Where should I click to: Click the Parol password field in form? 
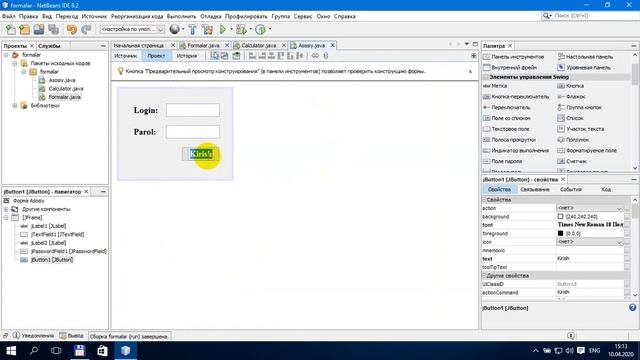coord(193,131)
